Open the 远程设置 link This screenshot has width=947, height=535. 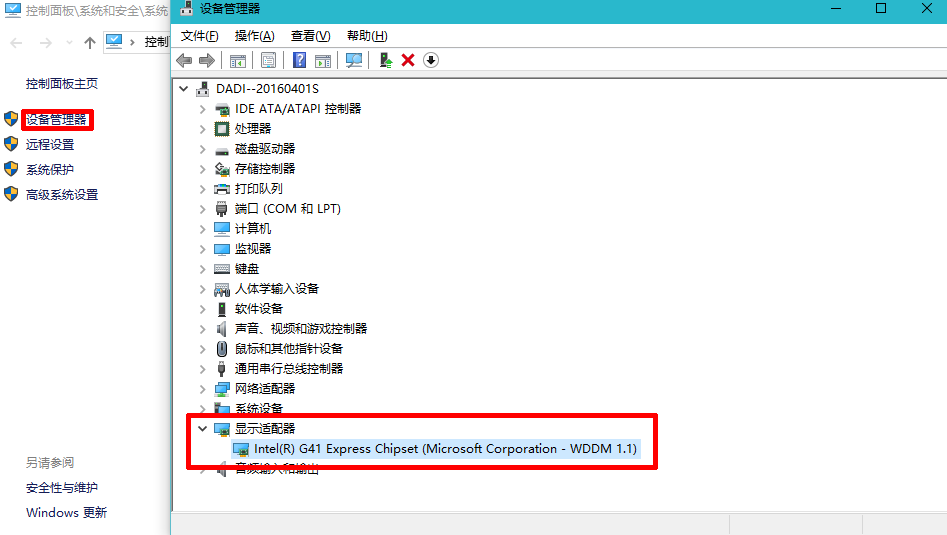tap(50, 145)
